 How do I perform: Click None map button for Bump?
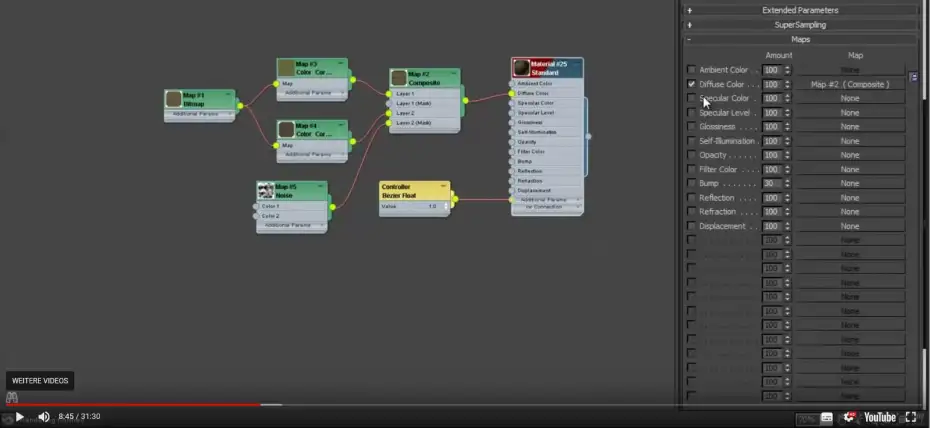coord(850,183)
